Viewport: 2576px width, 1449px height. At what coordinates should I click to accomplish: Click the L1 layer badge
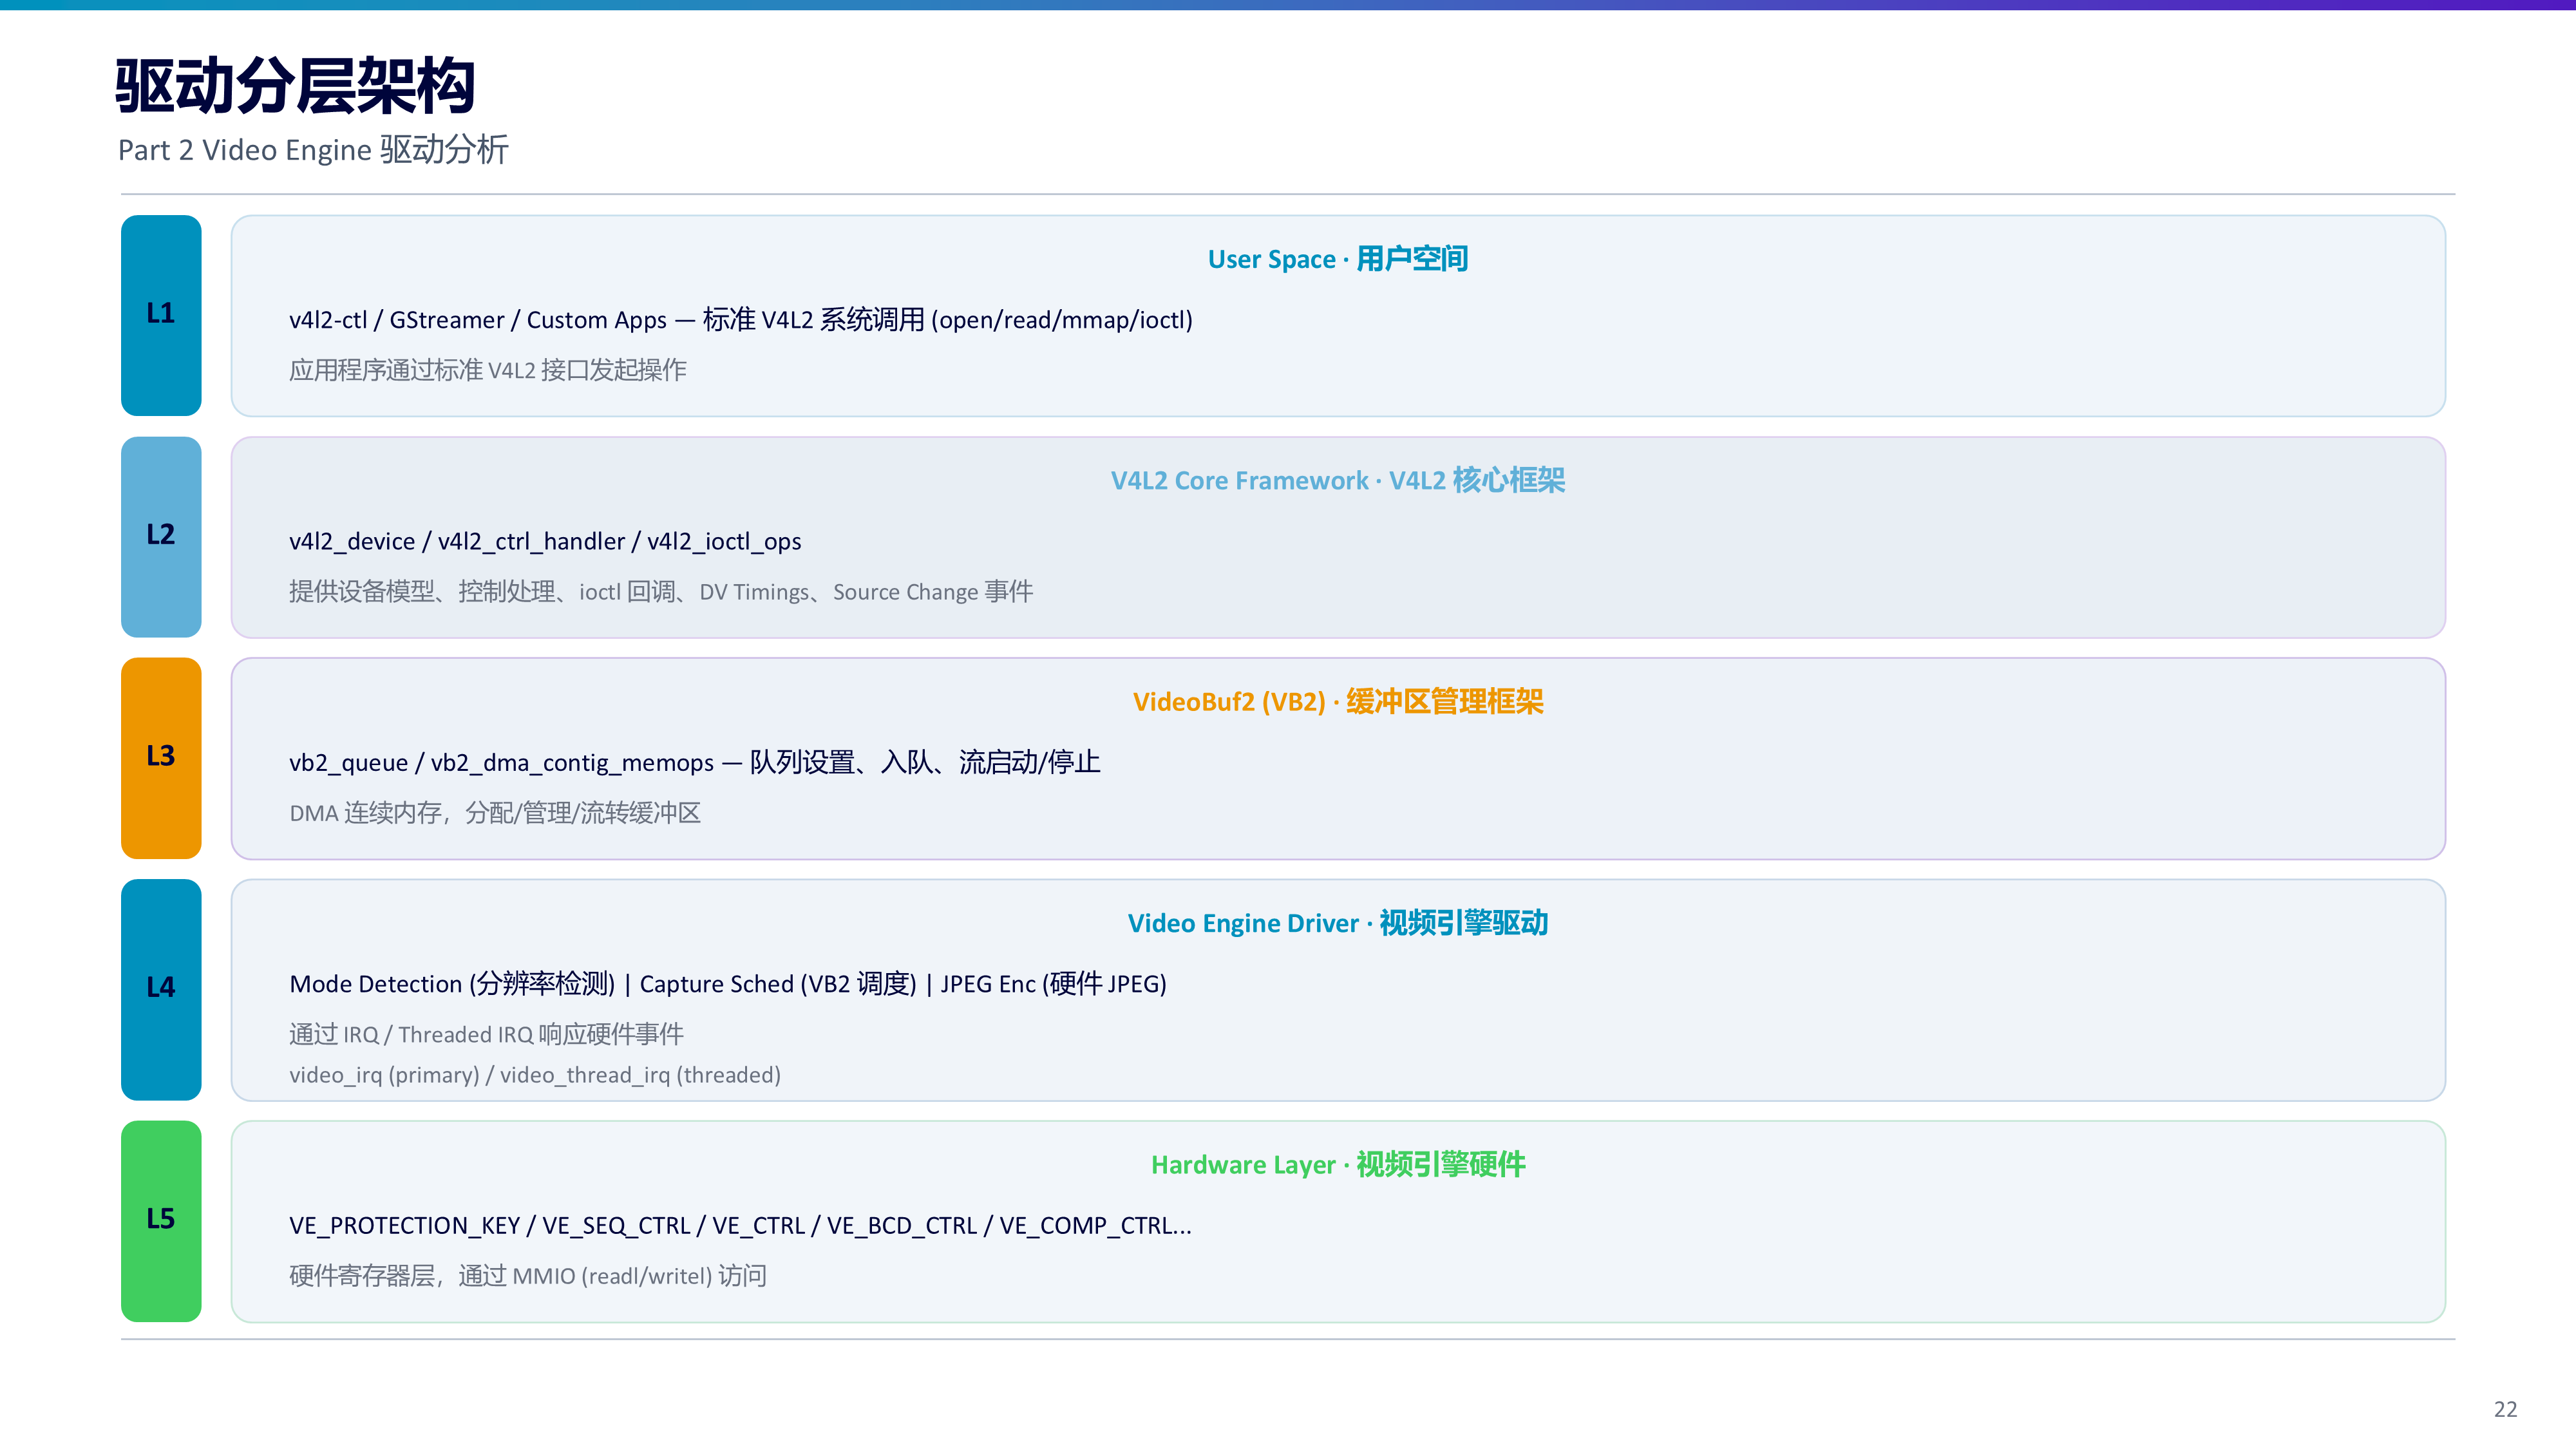(161, 315)
